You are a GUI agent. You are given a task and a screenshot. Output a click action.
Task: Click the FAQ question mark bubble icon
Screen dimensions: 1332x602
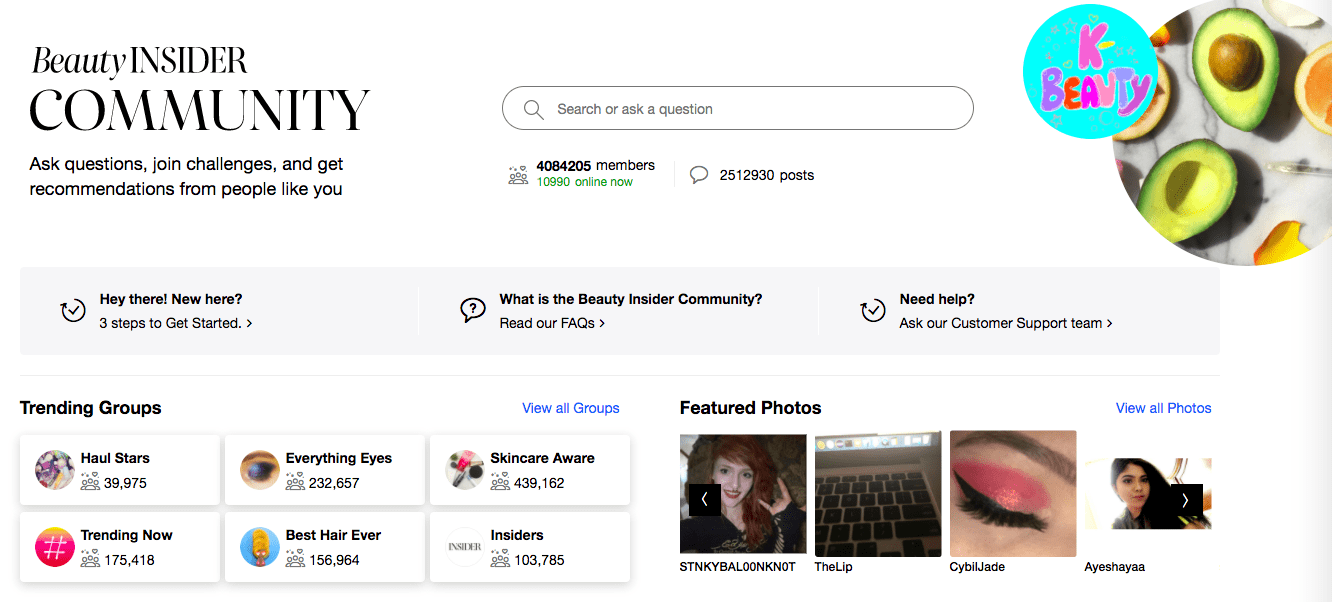point(473,311)
